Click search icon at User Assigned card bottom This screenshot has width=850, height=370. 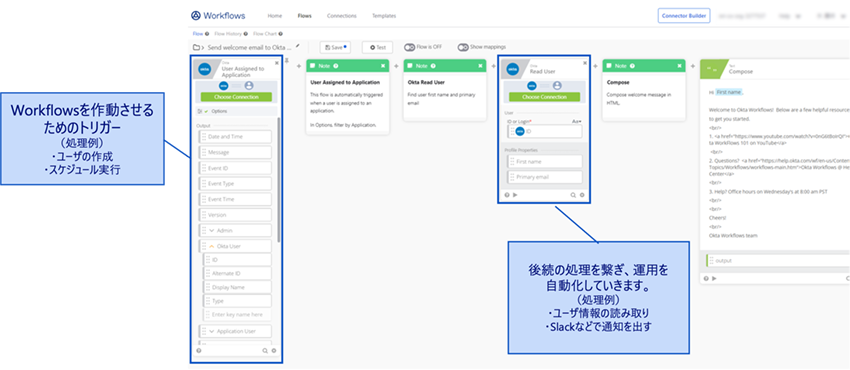pos(265,350)
